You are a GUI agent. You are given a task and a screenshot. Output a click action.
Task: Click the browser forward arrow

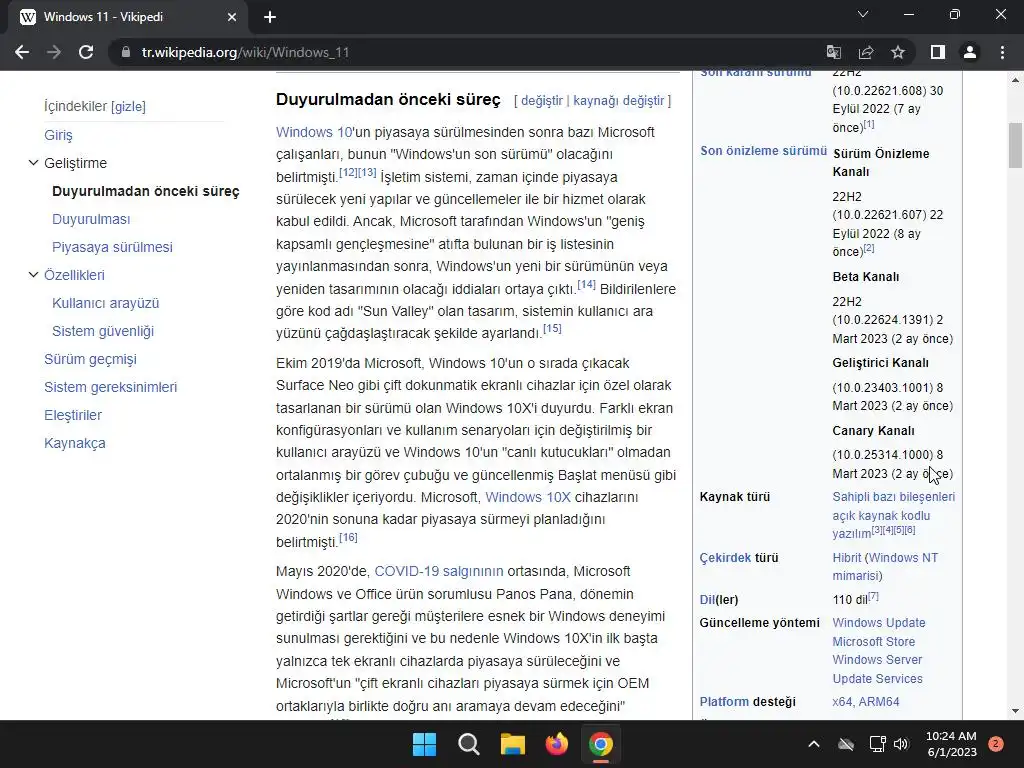[54, 52]
